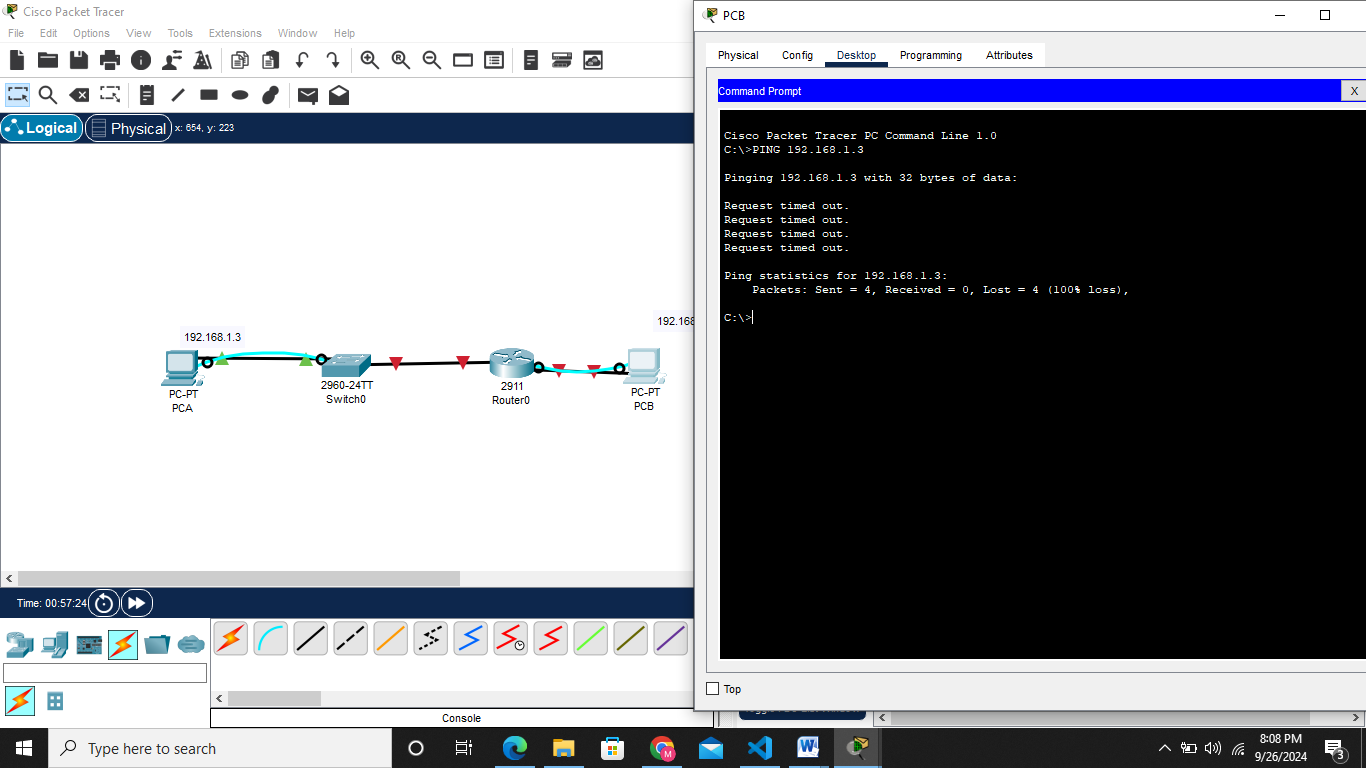Open the Extensions menu
This screenshot has width=1366, height=768.
[x=235, y=33]
